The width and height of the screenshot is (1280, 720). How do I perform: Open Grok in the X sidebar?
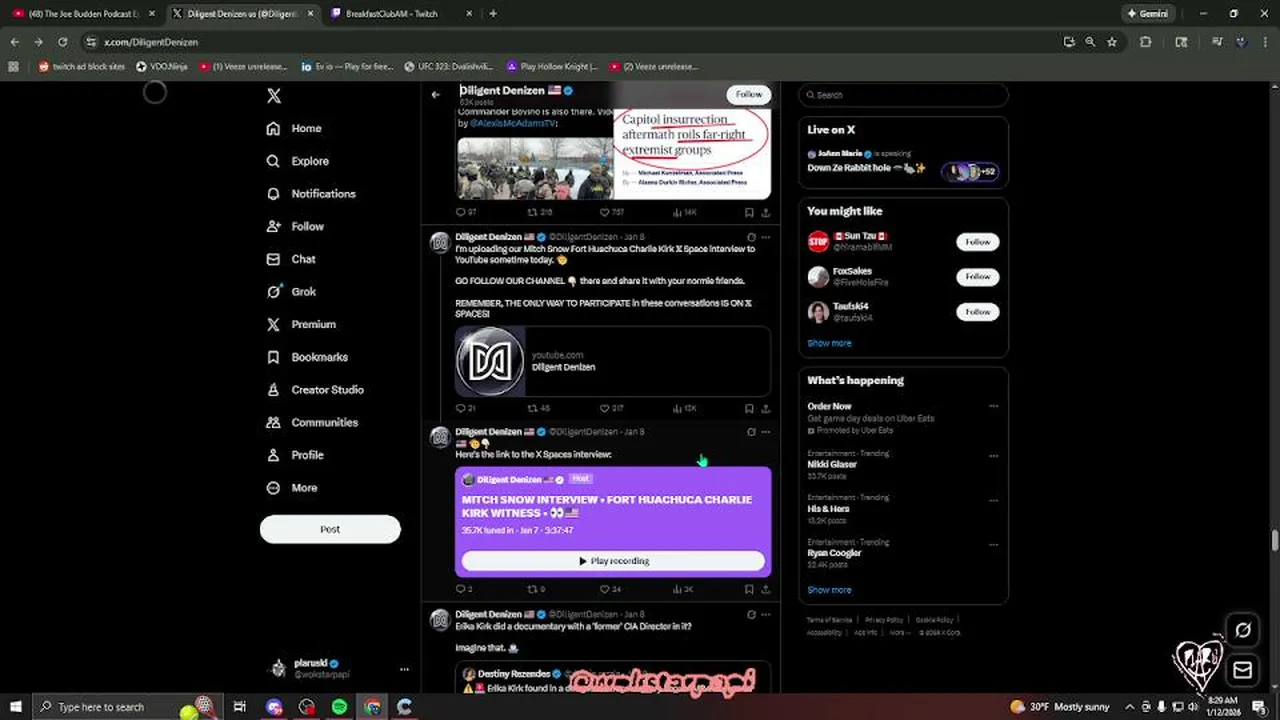[291, 292]
